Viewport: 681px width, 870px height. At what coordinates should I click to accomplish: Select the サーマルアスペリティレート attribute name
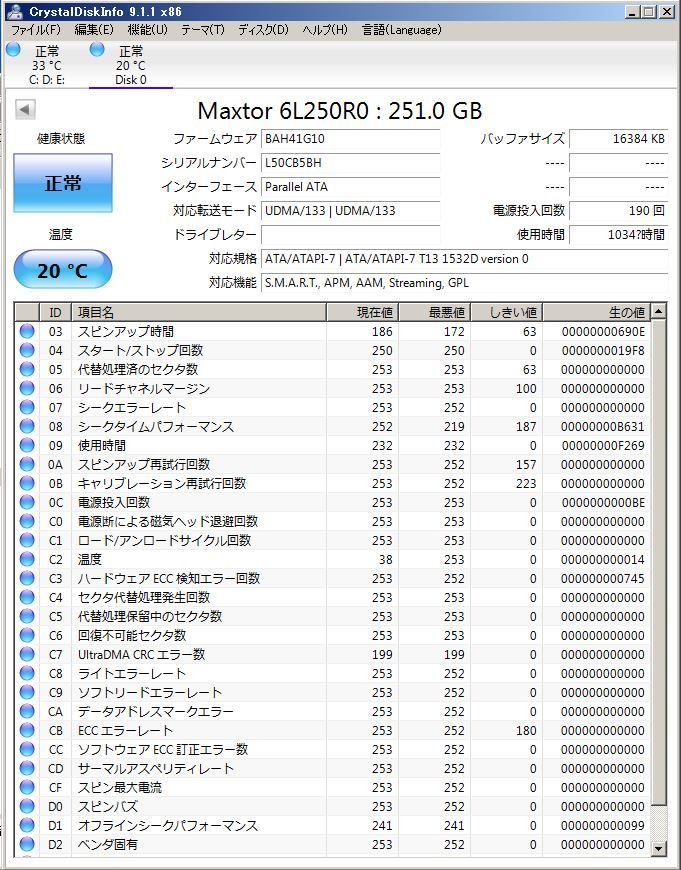pyautogui.click(x=156, y=768)
